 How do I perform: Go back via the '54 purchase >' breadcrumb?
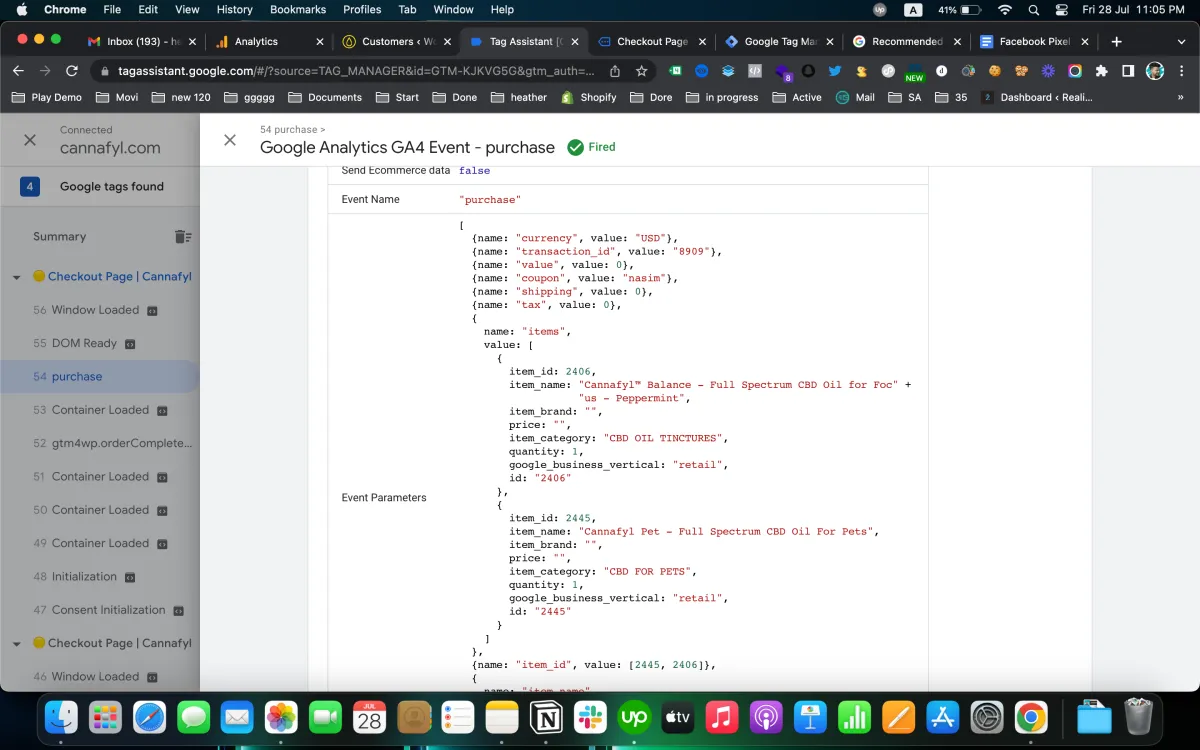coord(292,130)
